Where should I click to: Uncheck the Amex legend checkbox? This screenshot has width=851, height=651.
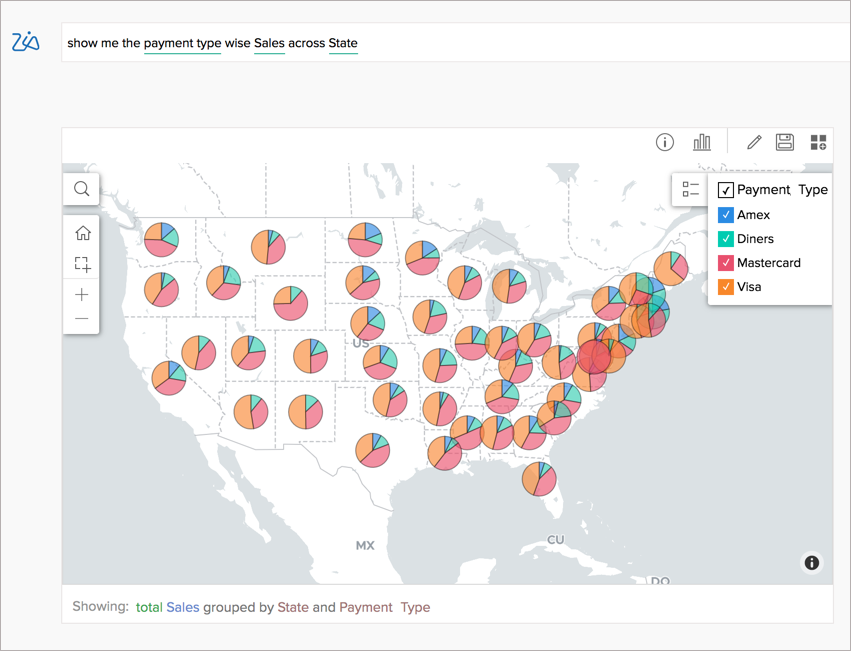[x=724, y=214]
